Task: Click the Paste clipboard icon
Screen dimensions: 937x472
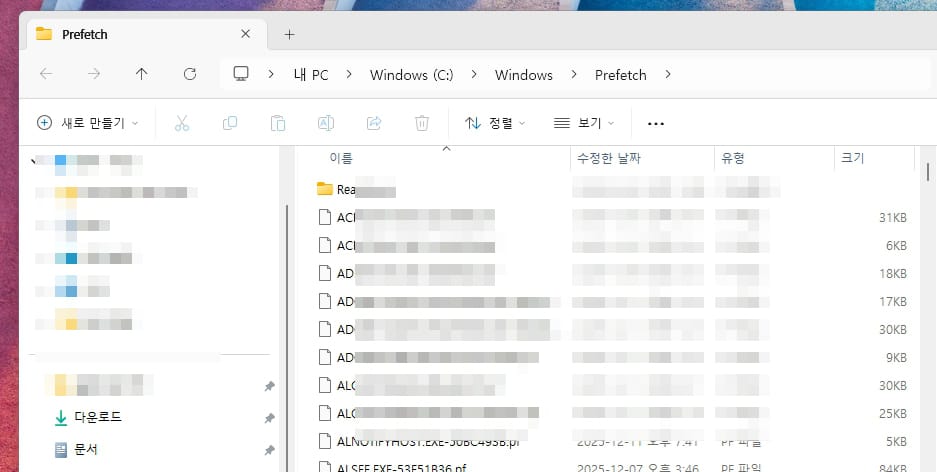Action: tap(278, 123)
